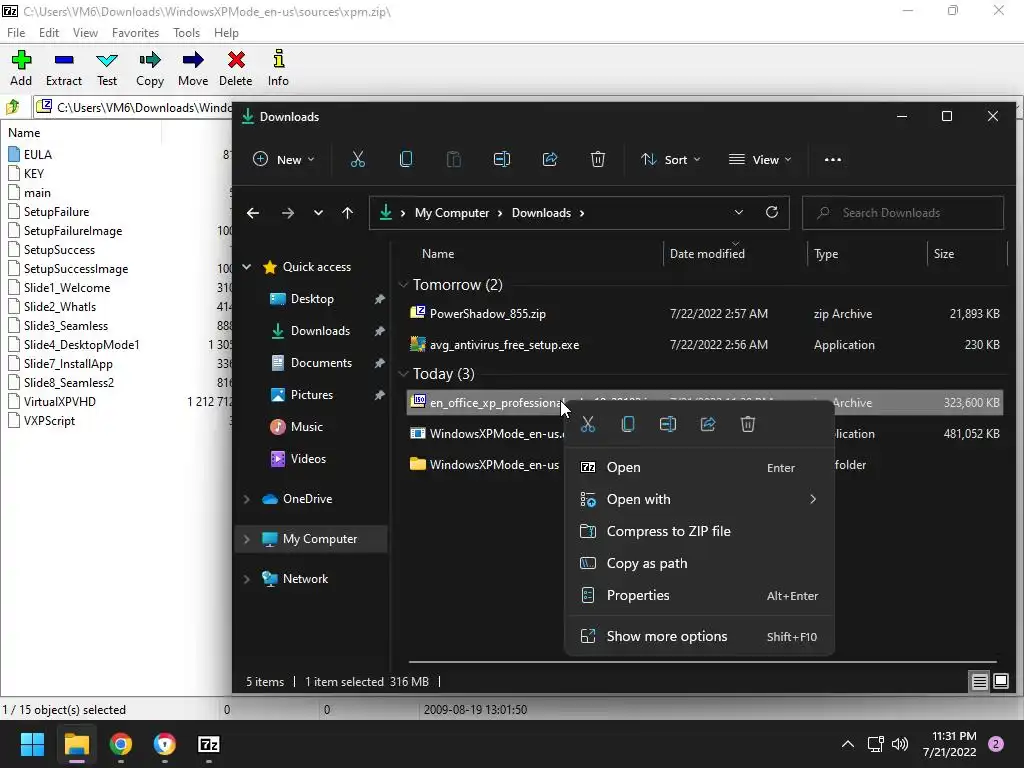Click the Test checkmark icon in 7-Zip
The image size is (1024, 768).
point(107,60)
